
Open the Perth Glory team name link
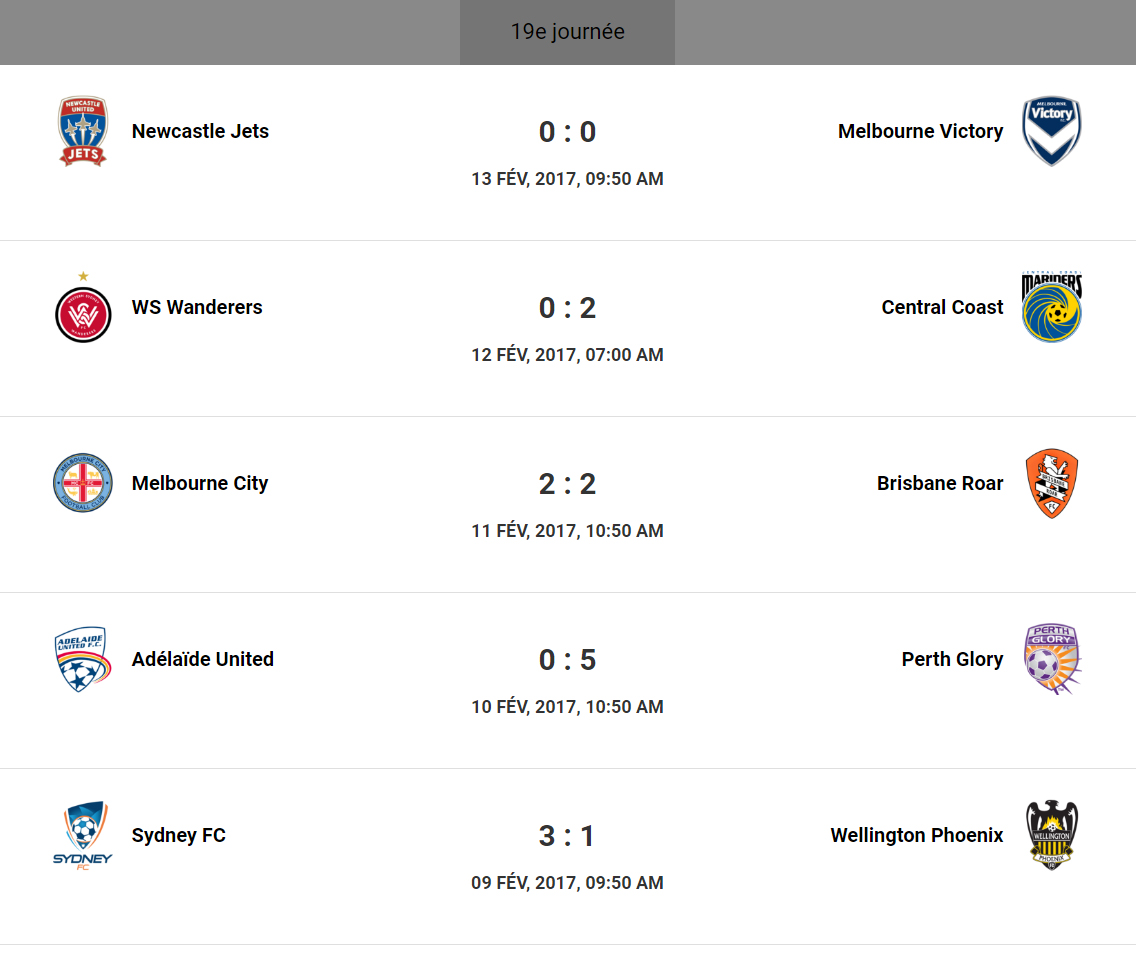tap(952, 659)
